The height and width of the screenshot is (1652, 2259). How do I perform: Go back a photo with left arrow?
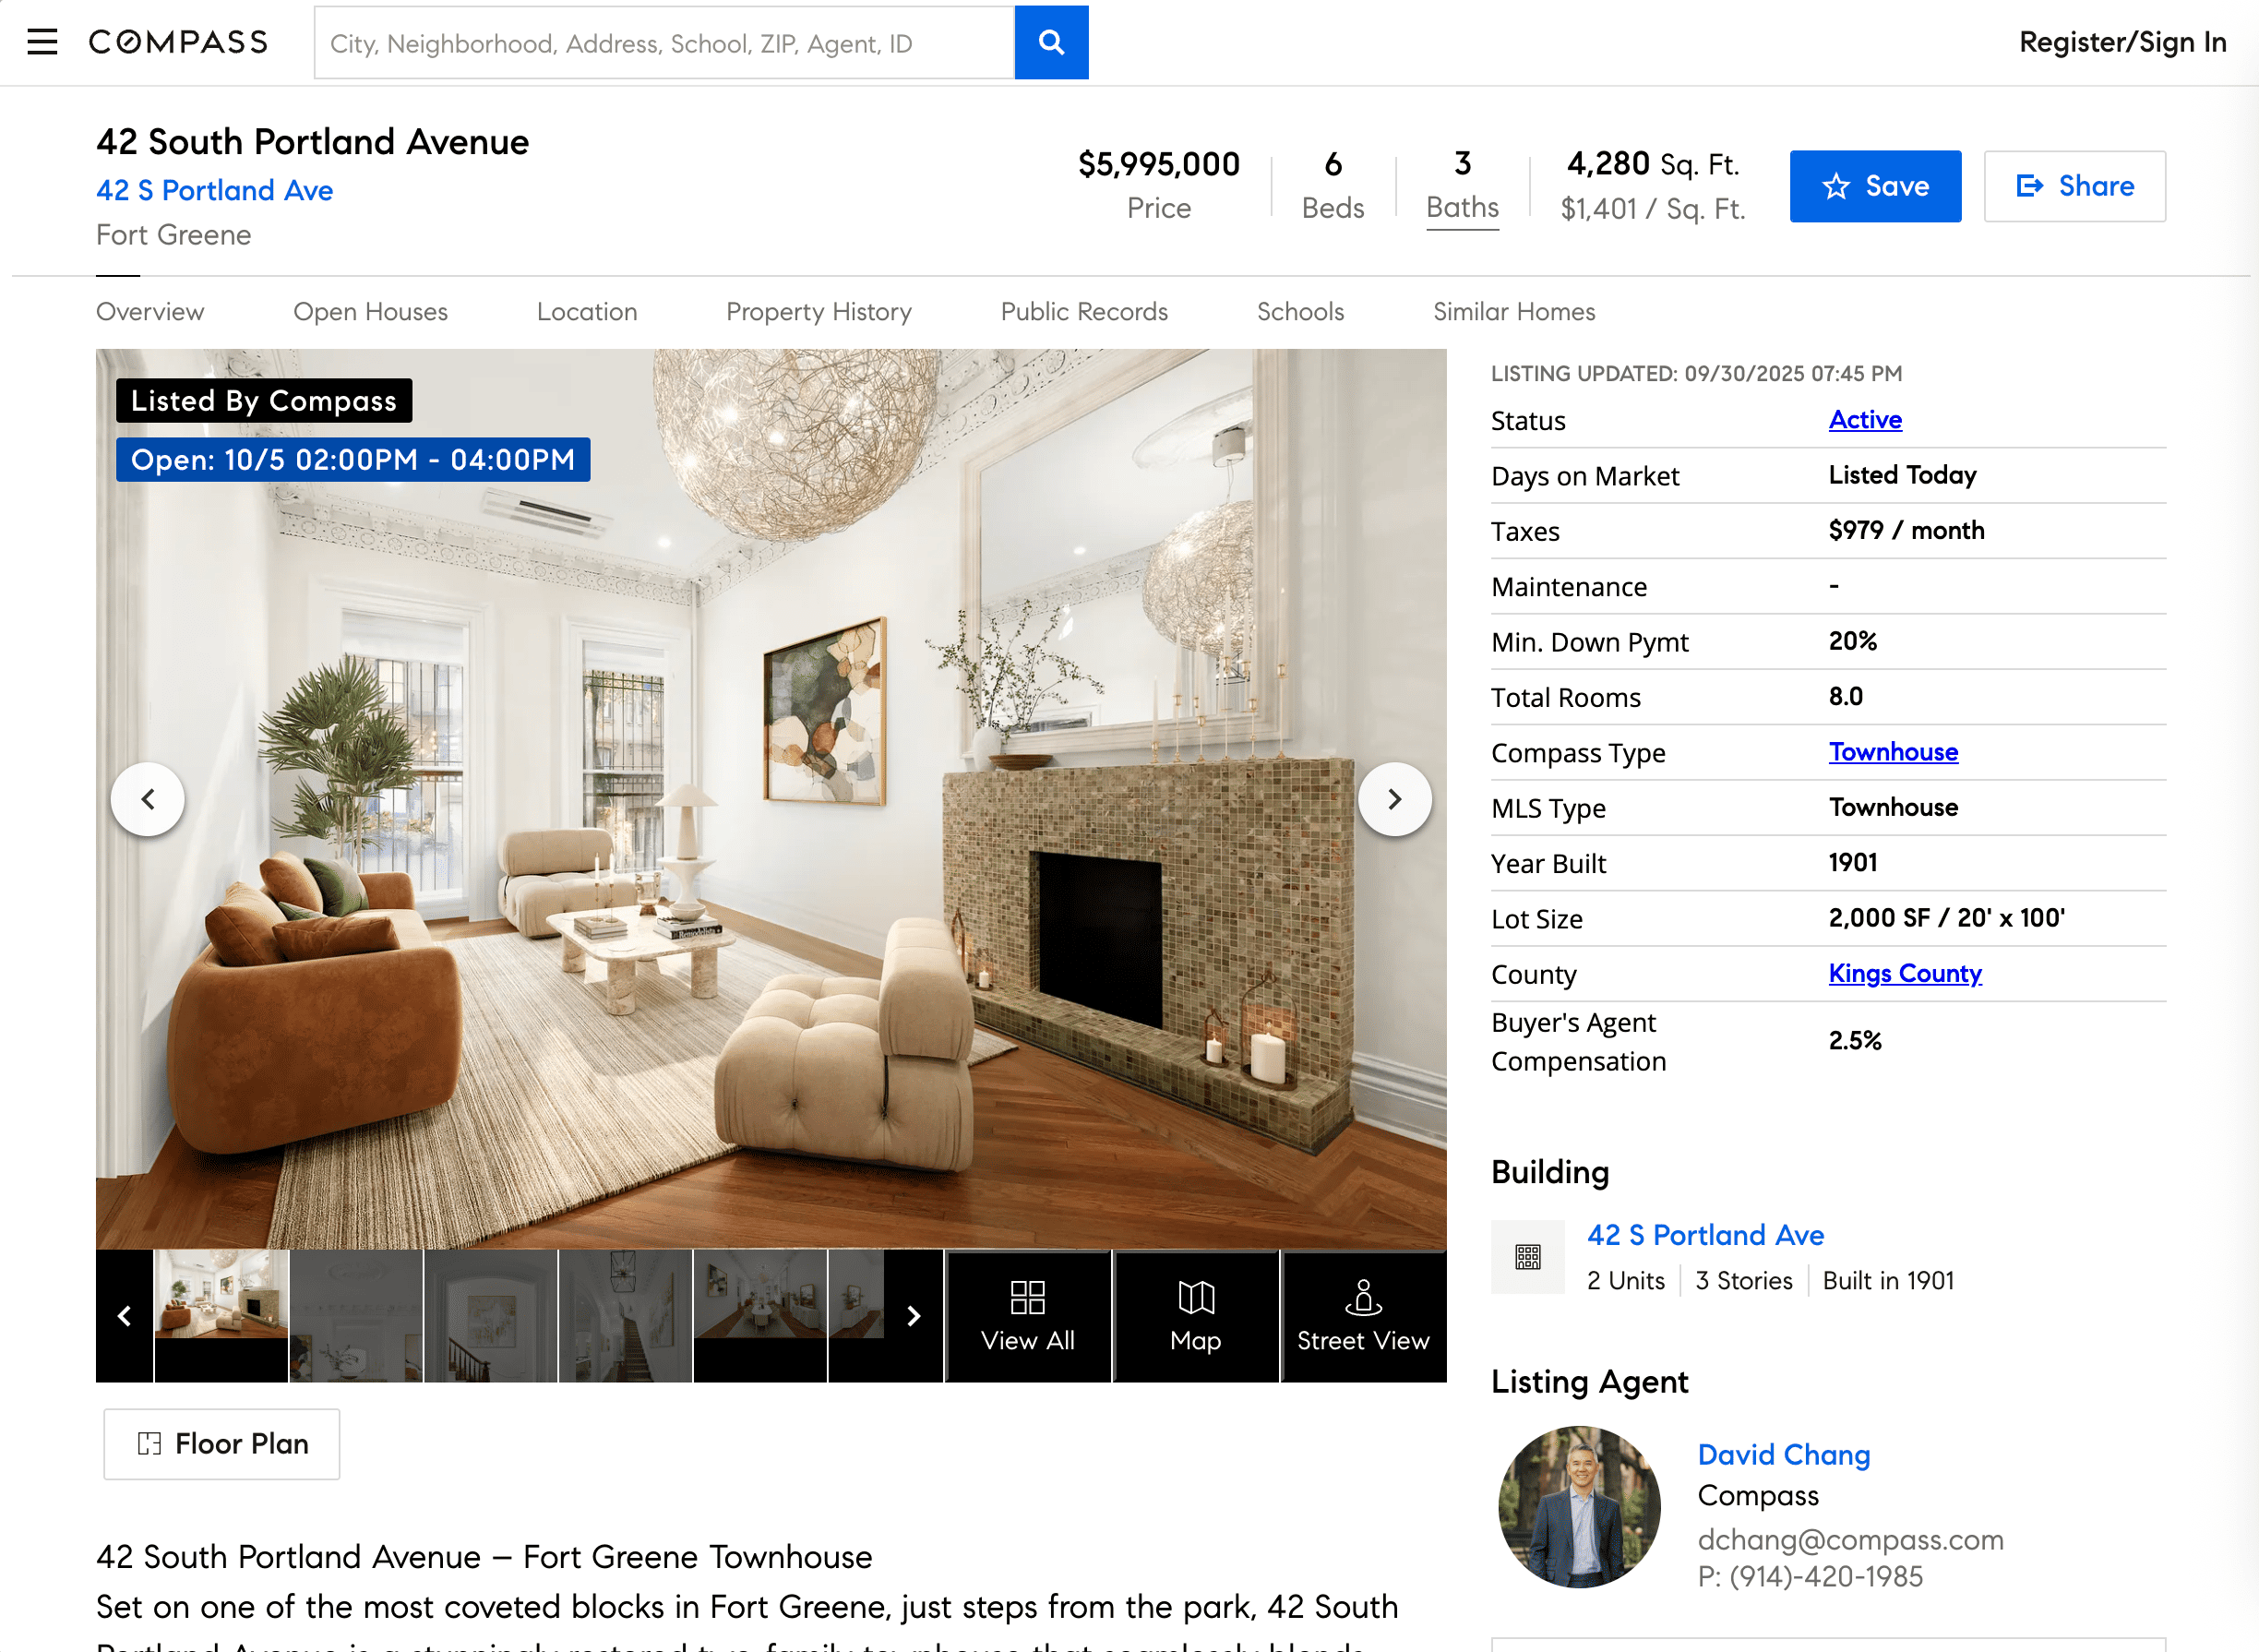[x=148, y=798]
